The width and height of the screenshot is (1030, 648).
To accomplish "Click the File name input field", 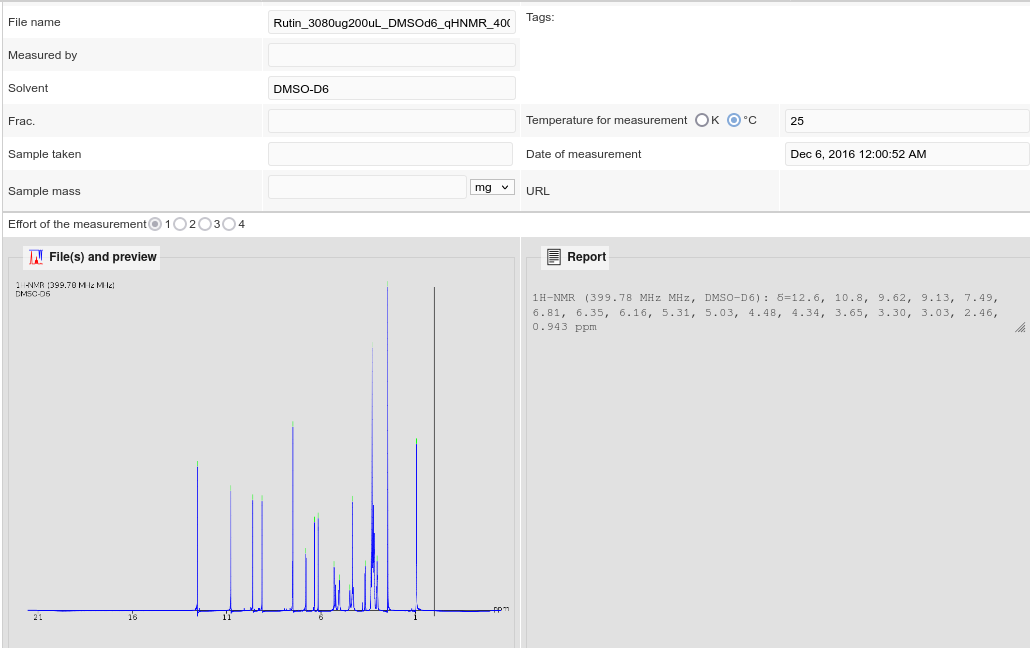I will 391,22.
